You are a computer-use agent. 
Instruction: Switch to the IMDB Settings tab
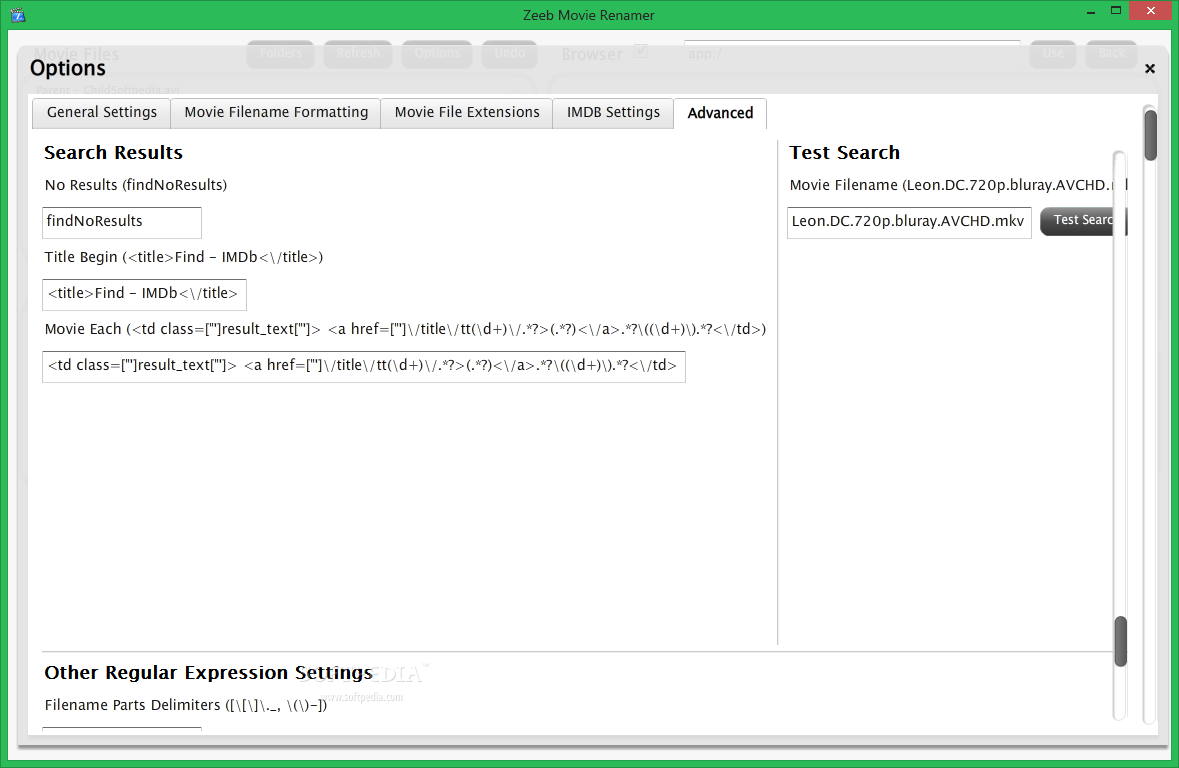pyautogui.click(x=613, y=113)
